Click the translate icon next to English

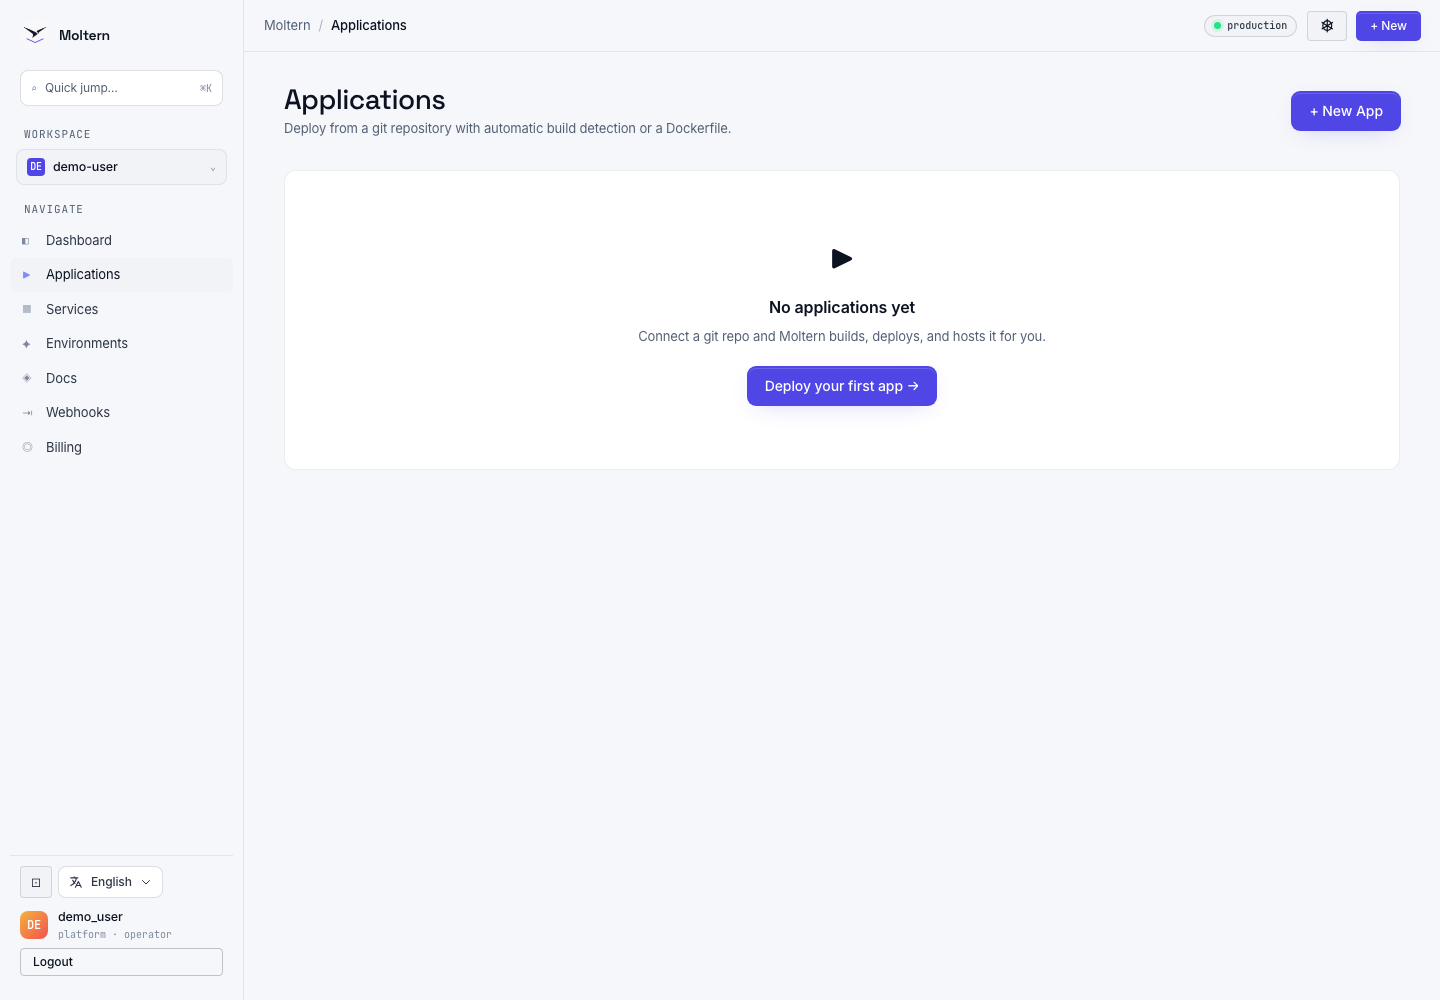tap(76, 882)
